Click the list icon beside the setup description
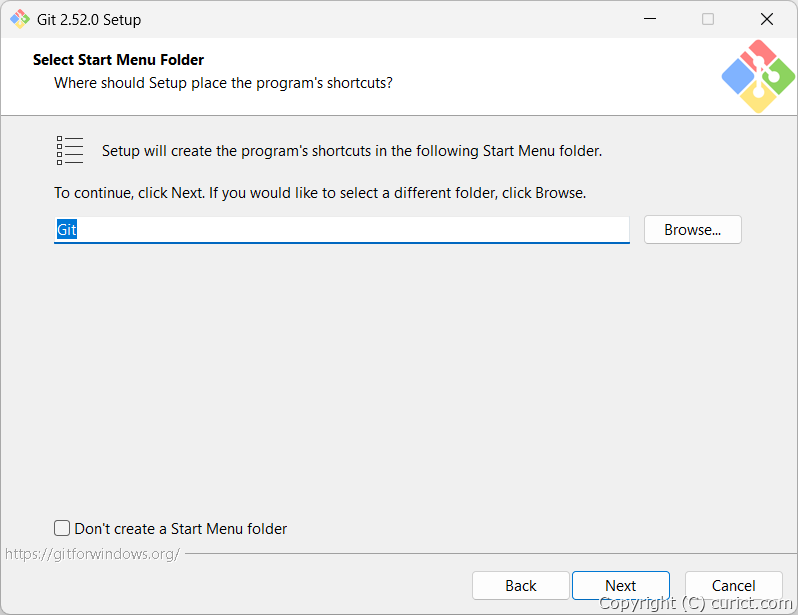 [70, 151]
